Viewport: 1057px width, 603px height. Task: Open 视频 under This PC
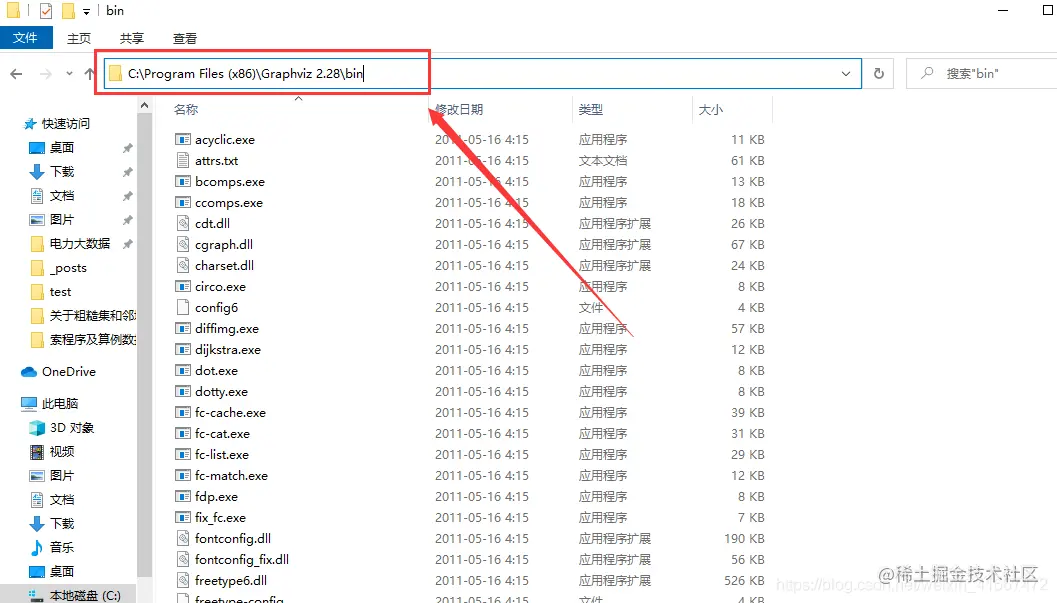pyautogui.click(x=62, y=451)
